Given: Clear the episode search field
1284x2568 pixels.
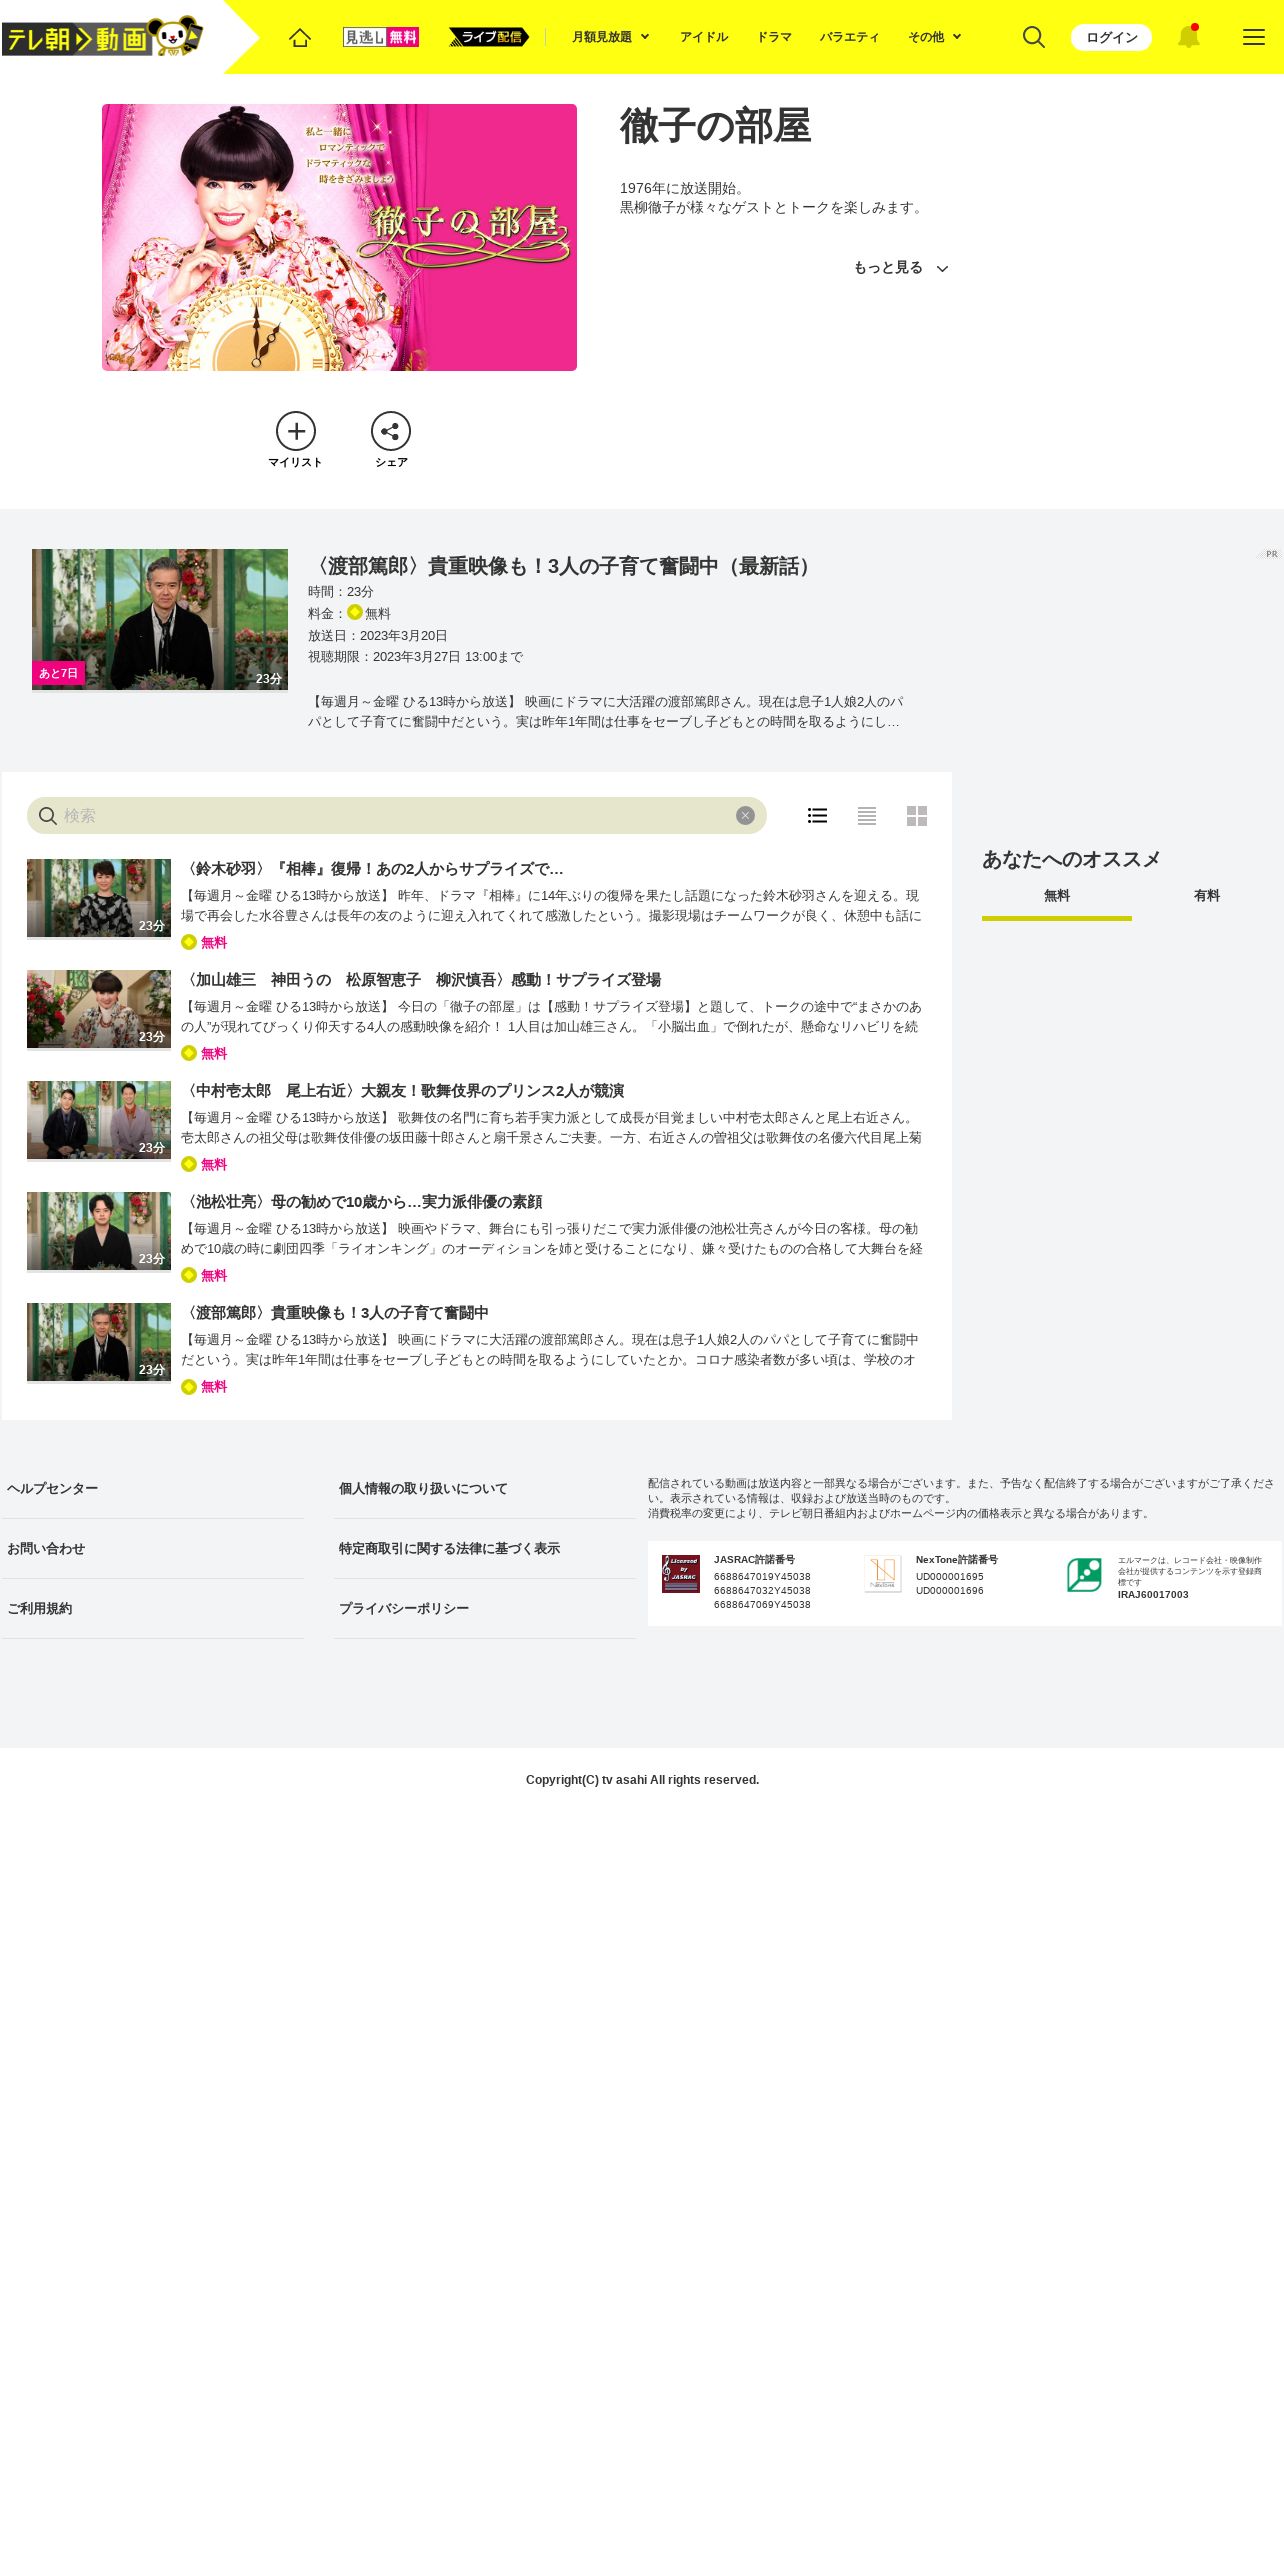Looking at the screenshot, I should click(745, 815).
